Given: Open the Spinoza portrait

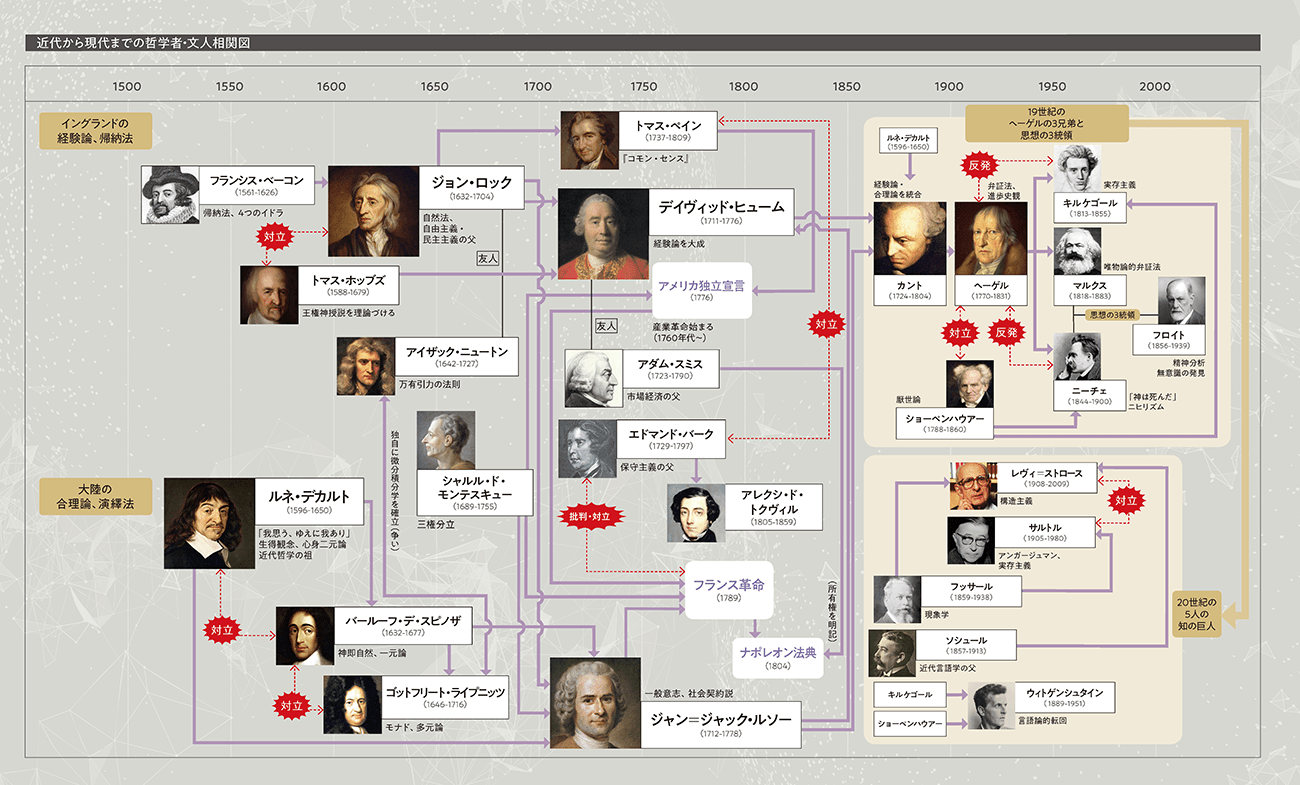Looking at the screenshot, I should click(305, 636).
